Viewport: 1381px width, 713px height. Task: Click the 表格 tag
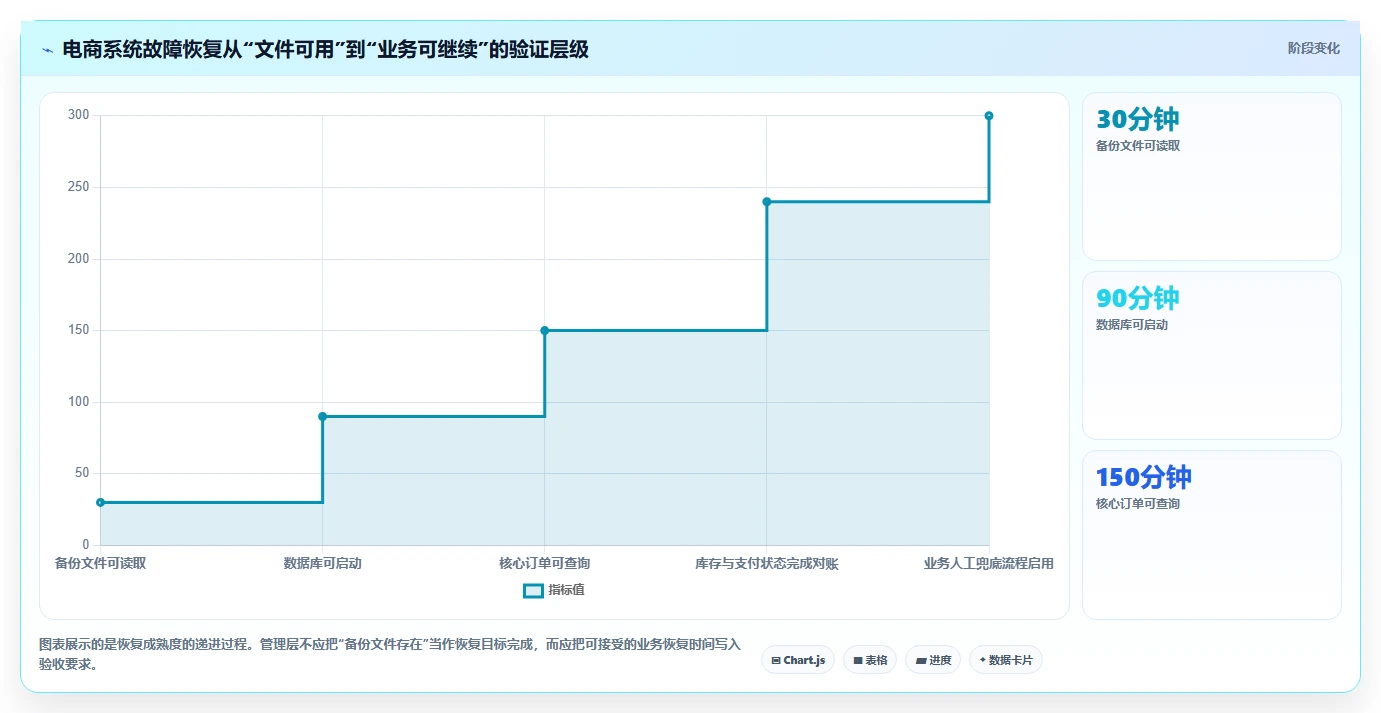point(870,660)
